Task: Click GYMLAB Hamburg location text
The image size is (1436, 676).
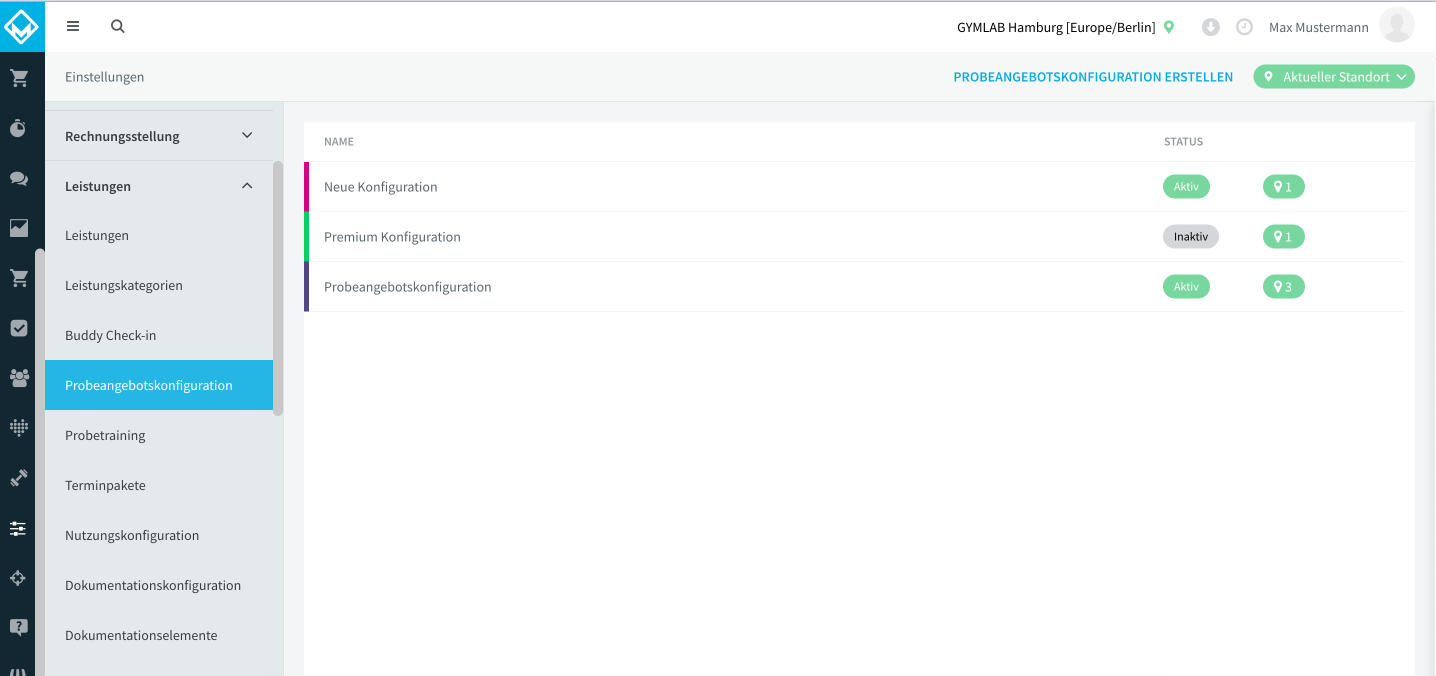Action: [1056, 28]
